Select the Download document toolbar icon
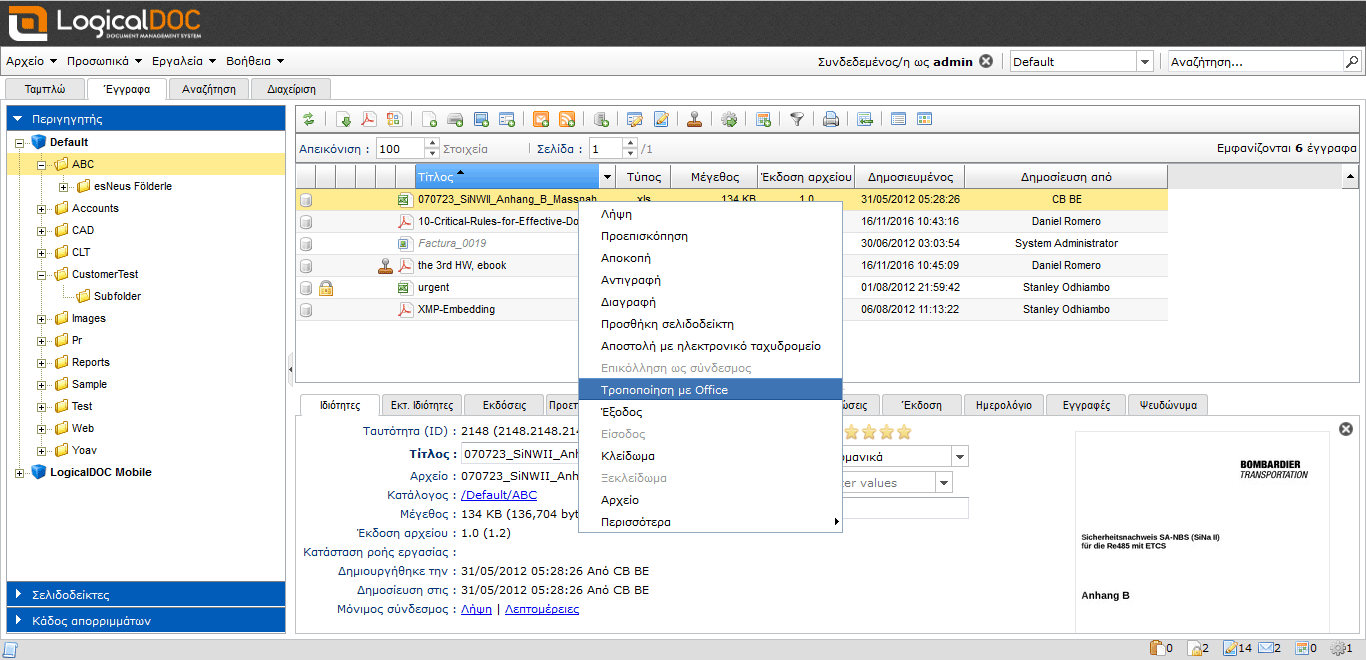This screenshot has width=1366, height=660. [344, 119]
